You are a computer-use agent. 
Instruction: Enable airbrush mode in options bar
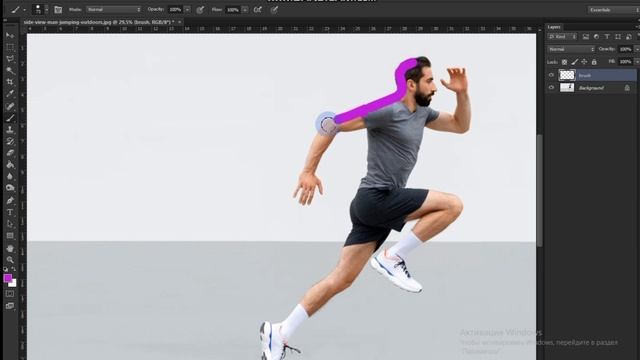pos(258,9)
